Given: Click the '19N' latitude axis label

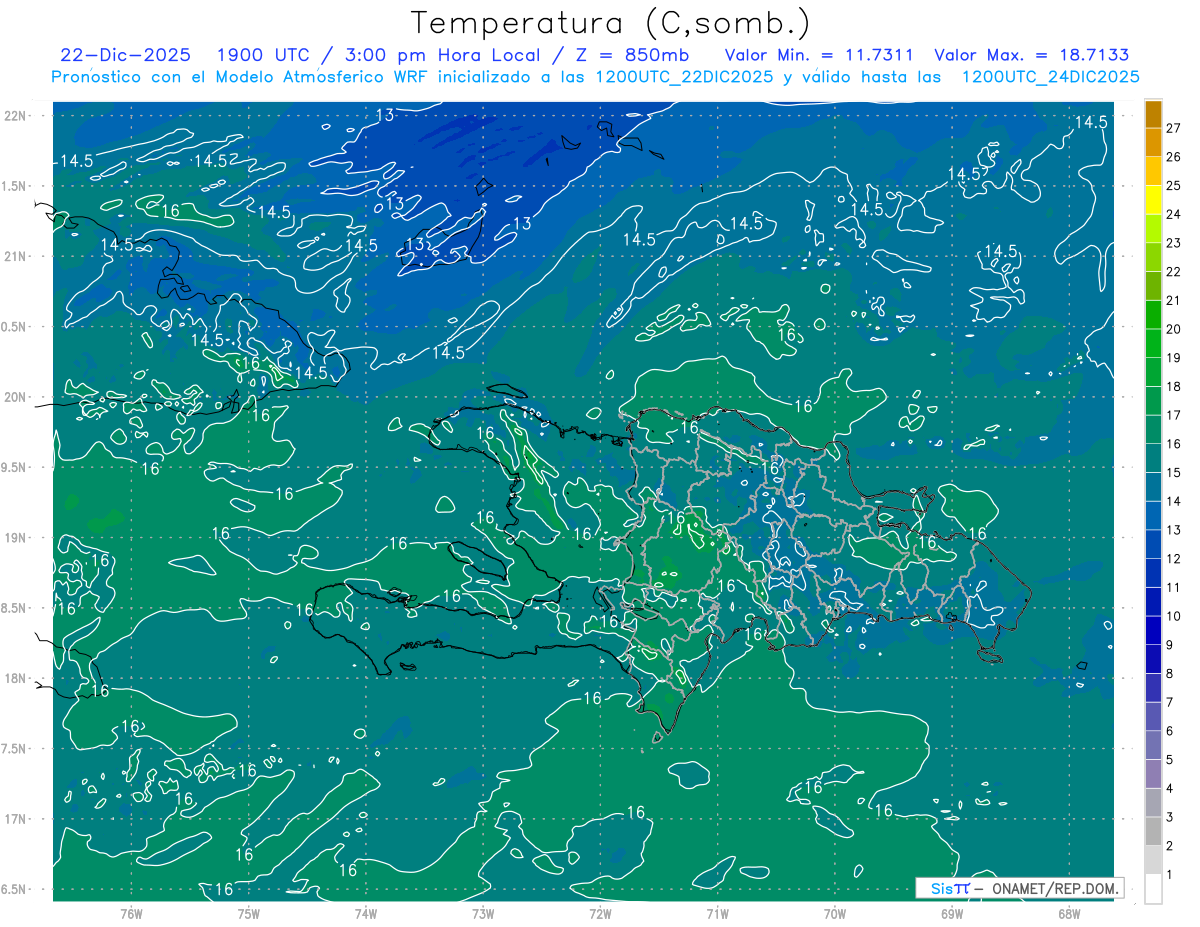Looking at the screenshot, I should pyautogui.click(x=16, y=538).
